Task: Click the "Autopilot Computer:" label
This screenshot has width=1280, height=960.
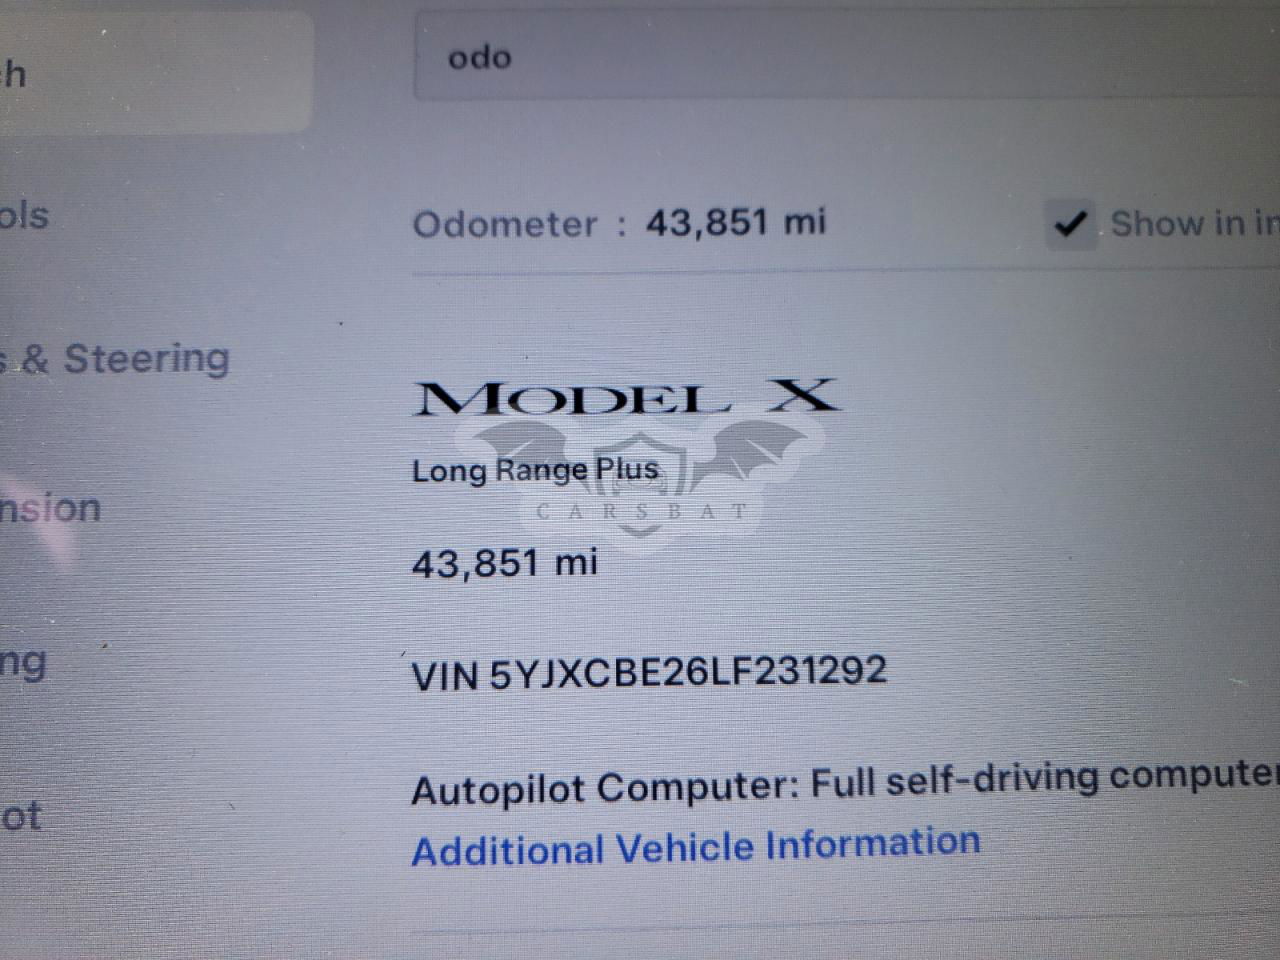Action: (605, 789)
